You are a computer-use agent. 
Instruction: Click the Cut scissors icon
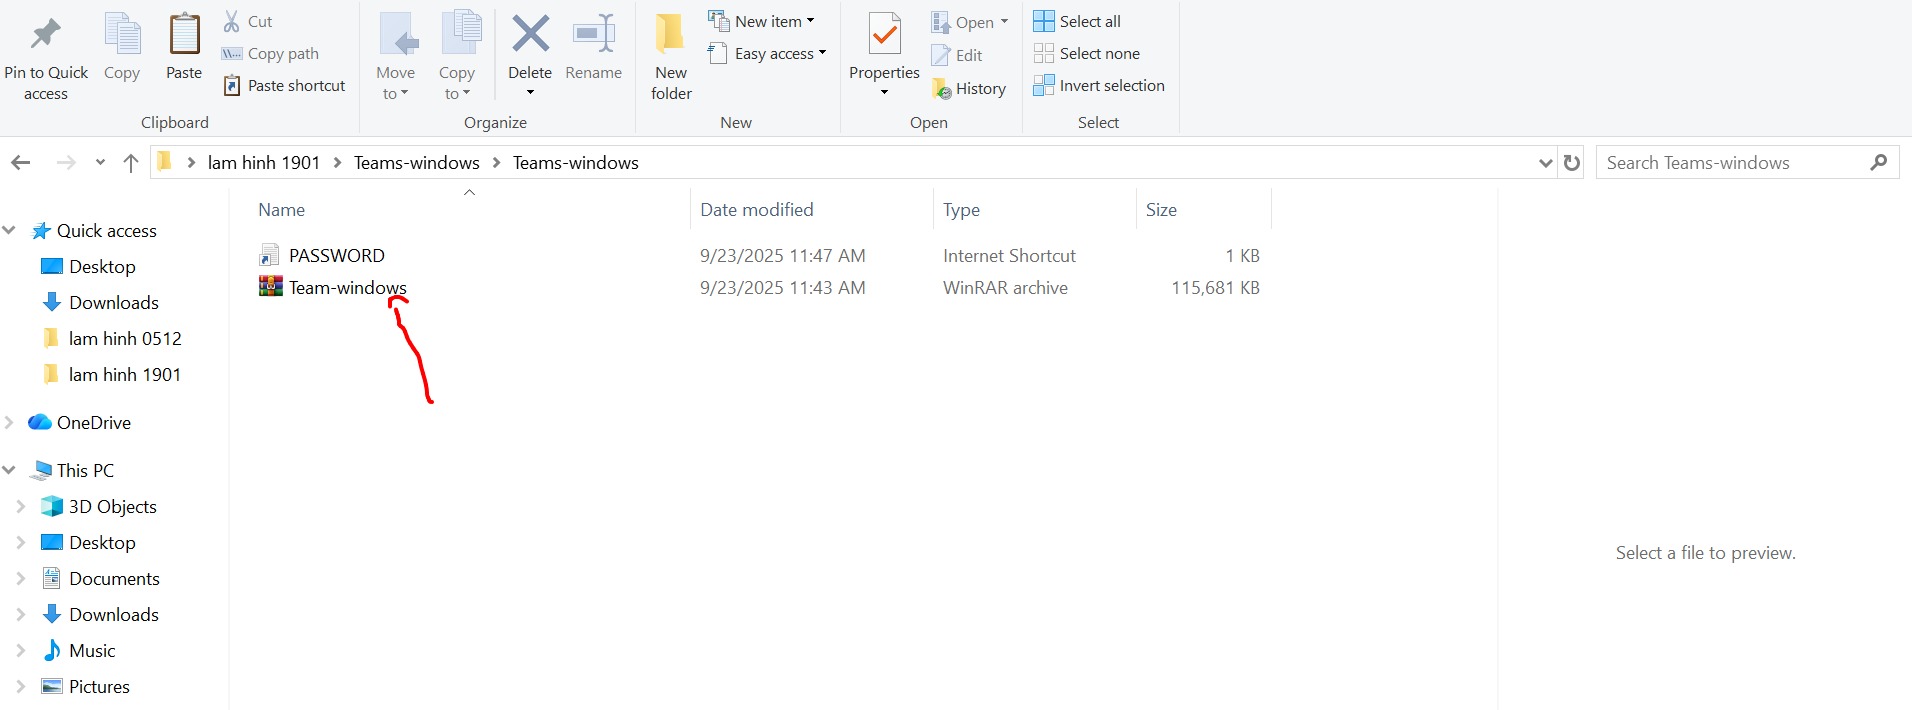(232, 21)
